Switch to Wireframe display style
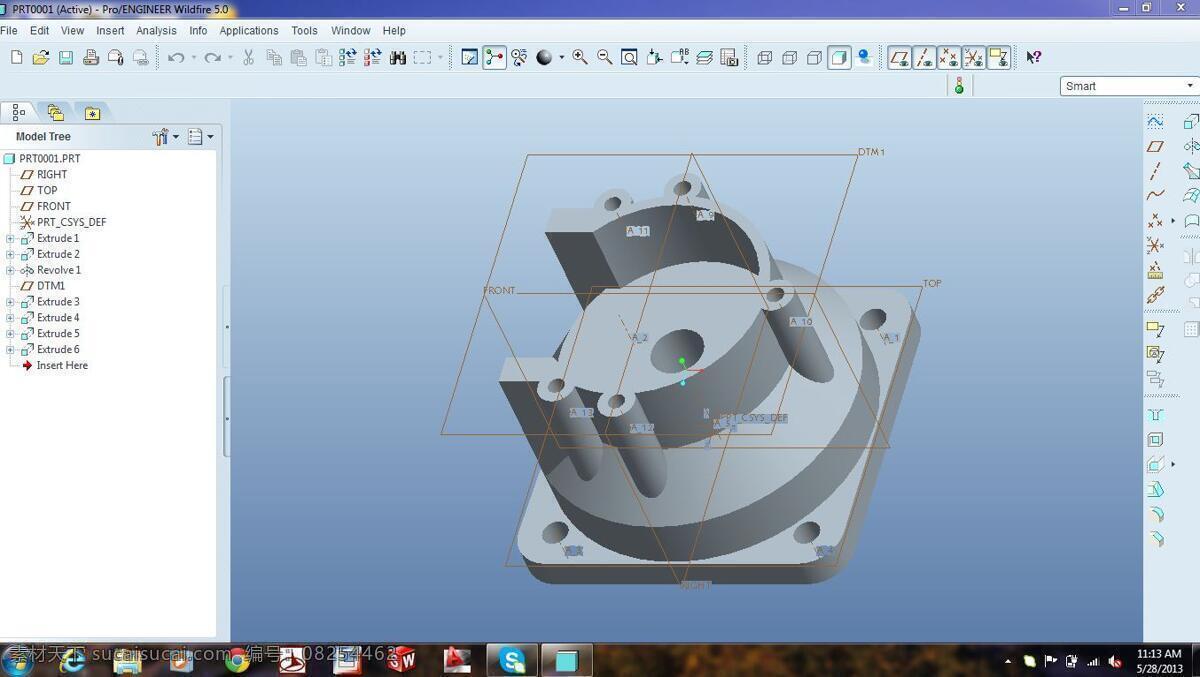Image resolution: width=1200 pixels, height=677 pixels. [x=765, y=58]
